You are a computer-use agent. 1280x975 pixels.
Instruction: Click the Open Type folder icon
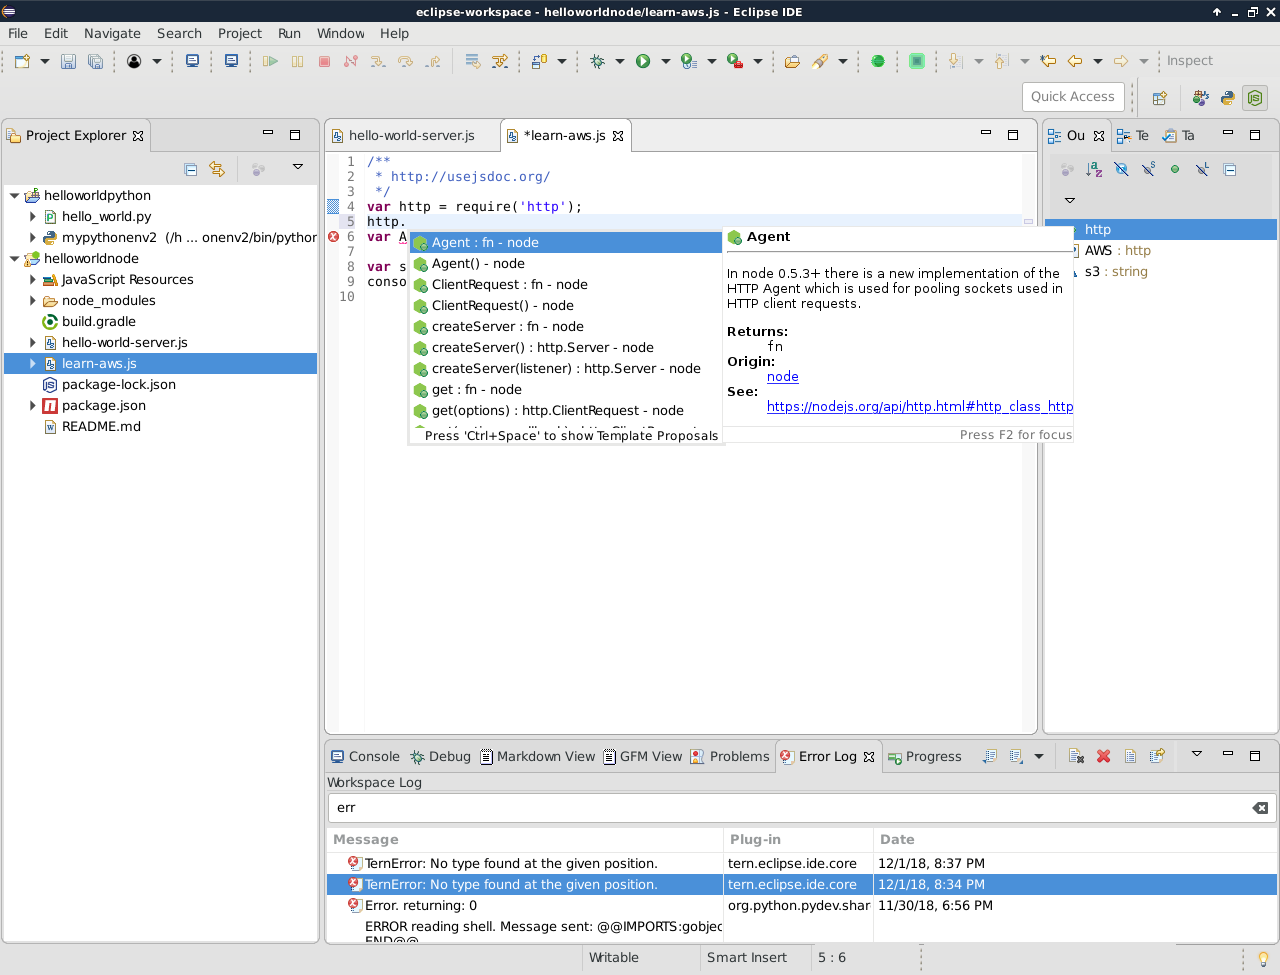point(792,61)
